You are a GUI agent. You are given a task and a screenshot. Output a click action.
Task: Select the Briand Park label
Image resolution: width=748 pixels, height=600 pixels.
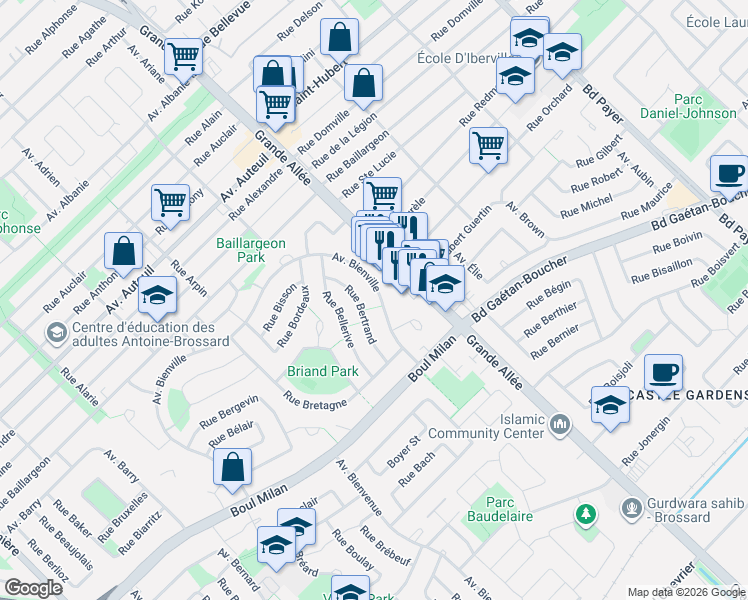click(x=322, y=371)
